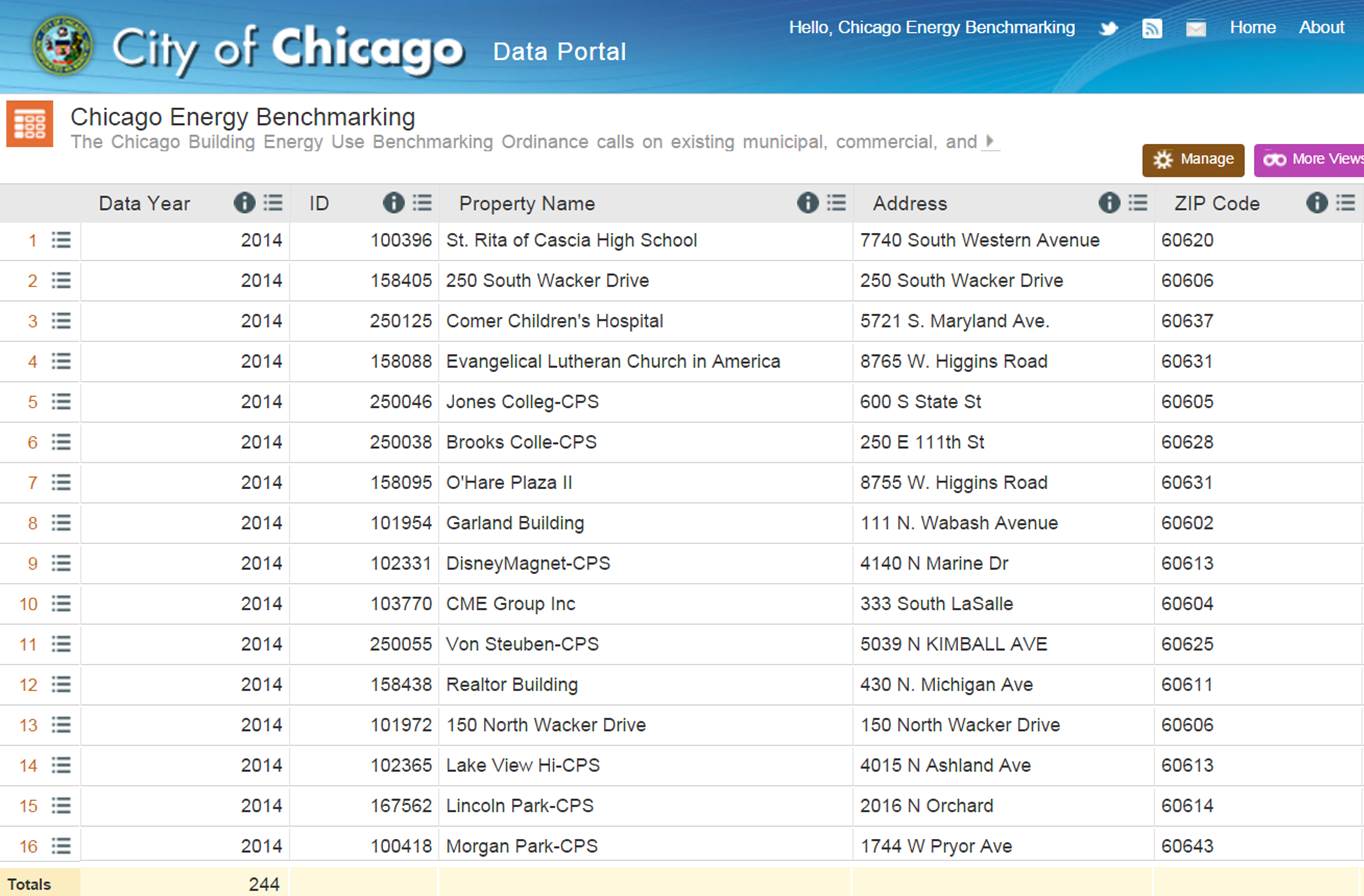This screenshot has height=896, width=1364.
Task: Show info for Address column
Action: tap(1109, 203)
